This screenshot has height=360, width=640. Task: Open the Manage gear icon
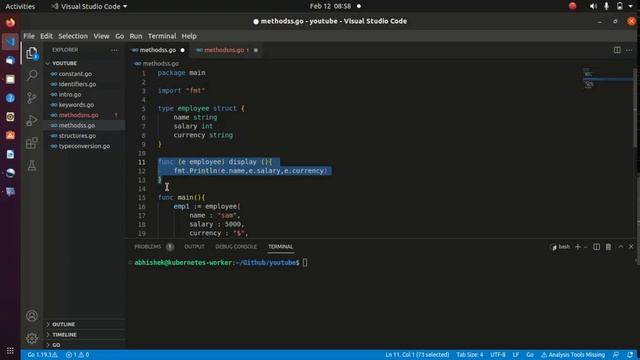[x=32, y=338]
